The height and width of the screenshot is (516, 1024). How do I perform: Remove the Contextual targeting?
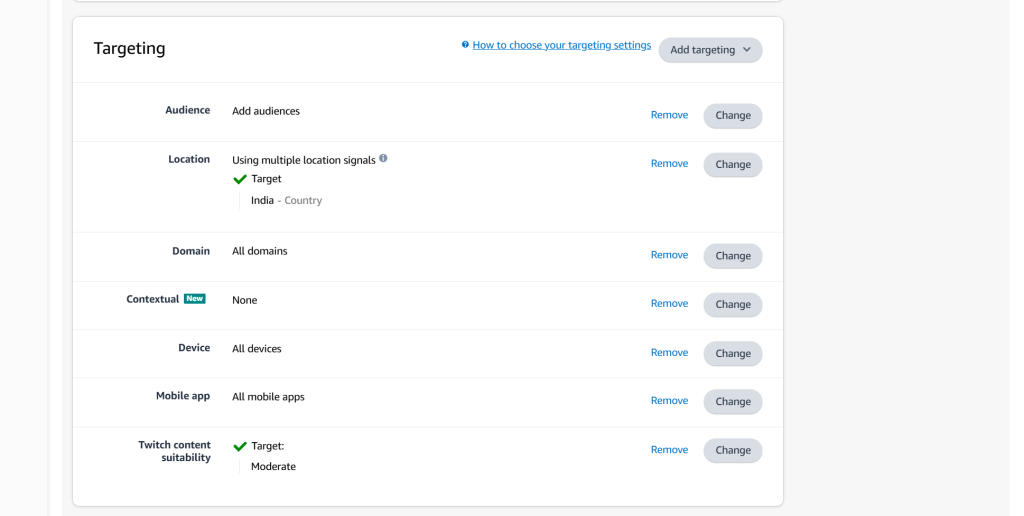(669, 303)
